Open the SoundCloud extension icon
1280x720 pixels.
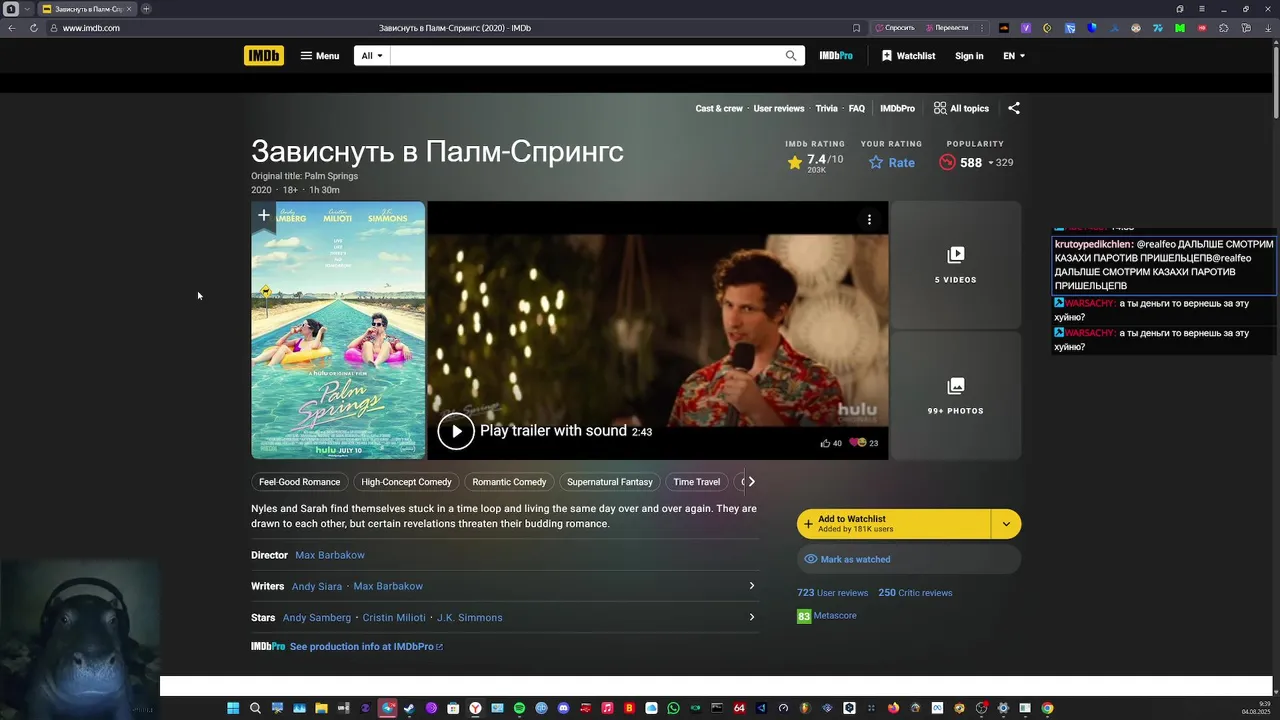(x=1004, y=28)
